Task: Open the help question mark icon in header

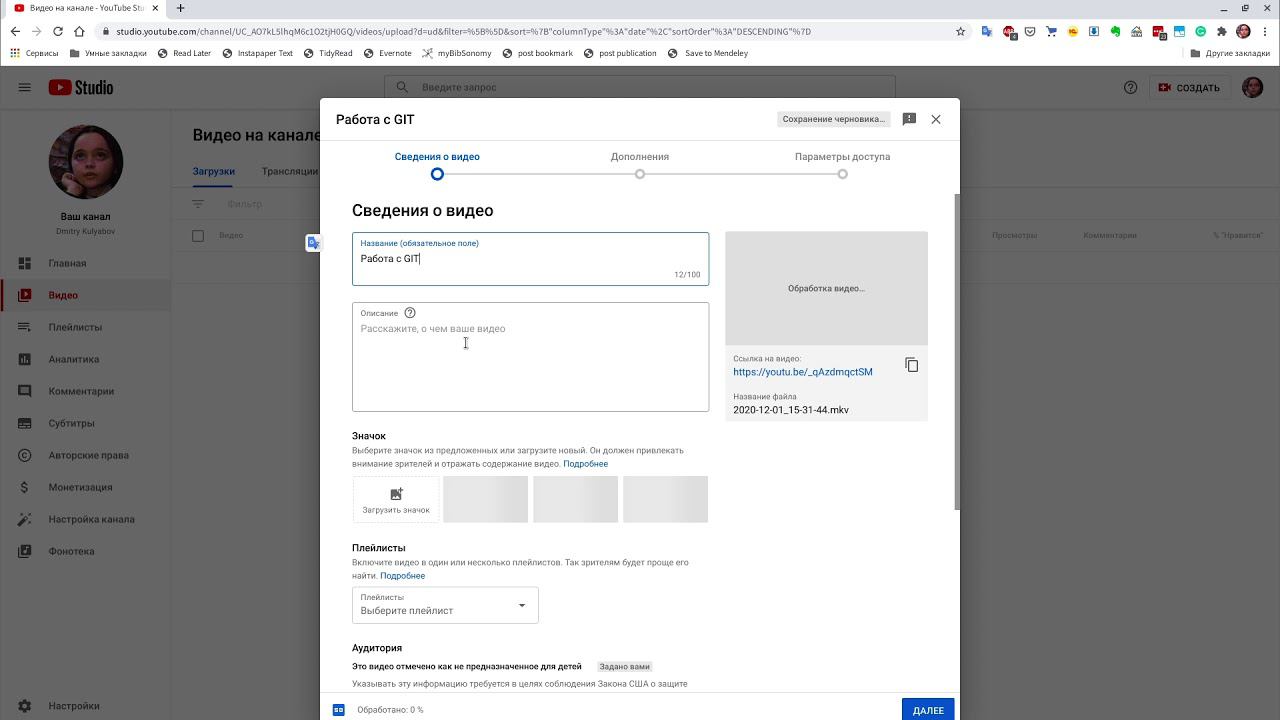Action: (1130, 87)
